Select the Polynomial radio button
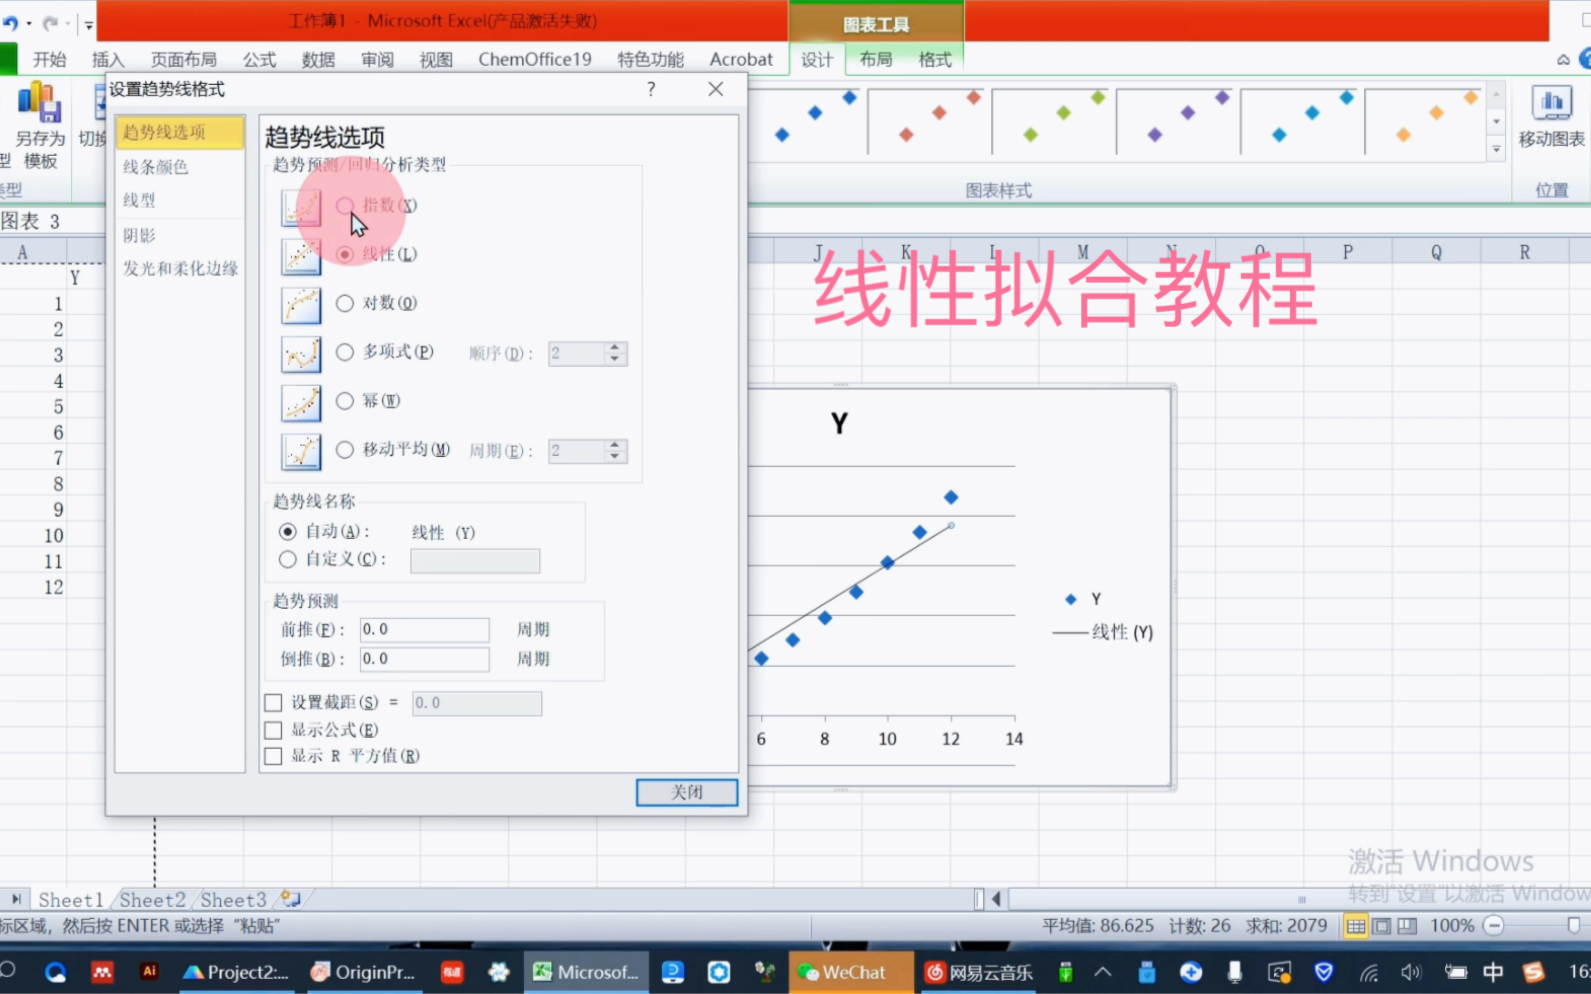Screen dimensions: 1591x994 pos(345,352)
